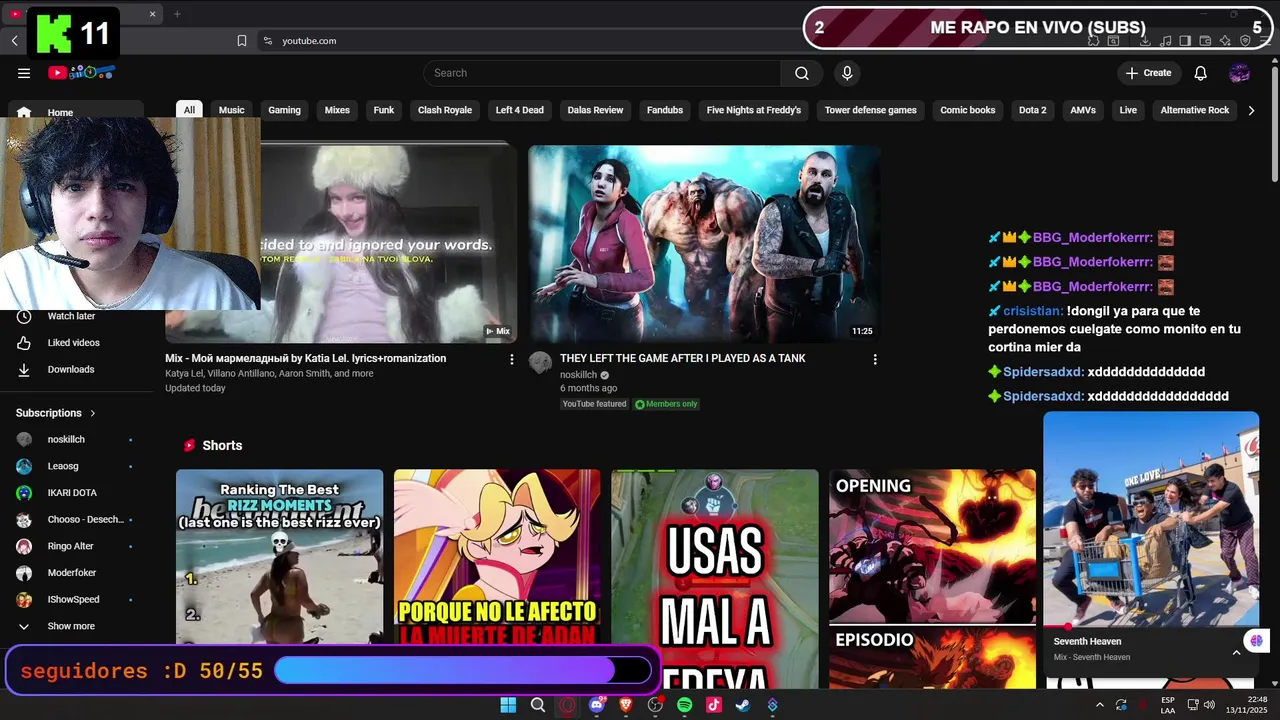This screenshot has width=1280, height=720.
Task: Open the PORQUE NO LE AFECTO short
Action: pos(497,557)
